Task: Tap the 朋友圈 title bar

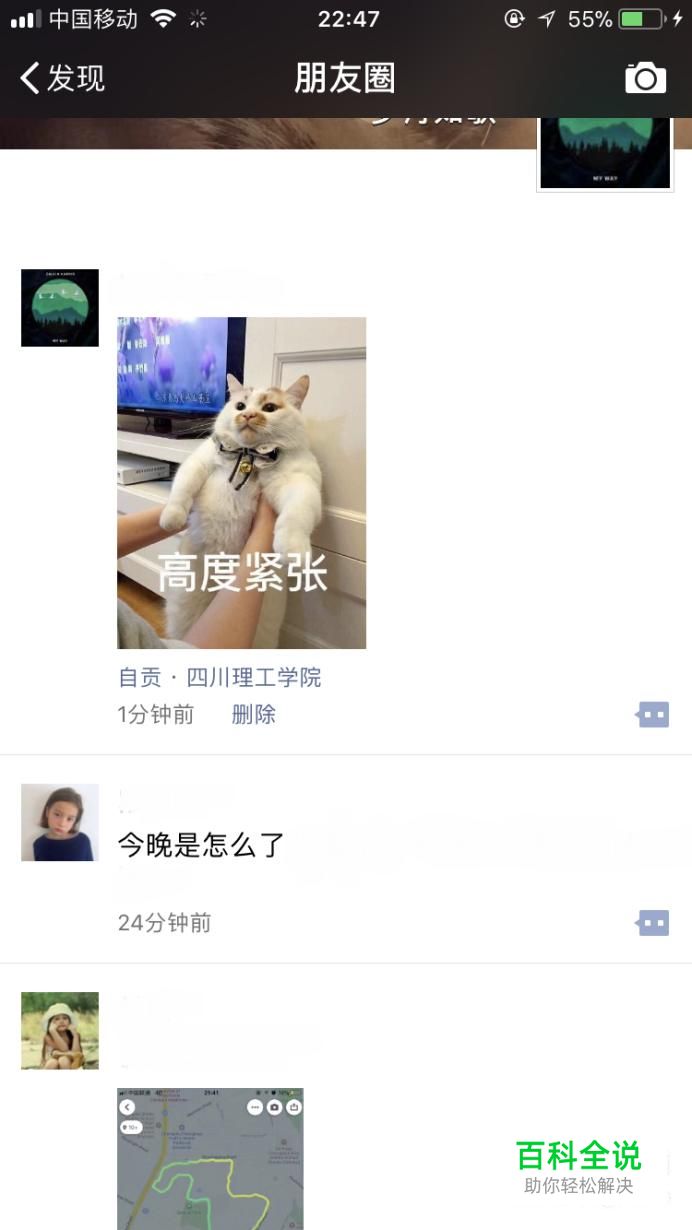Action: pyautogui.click(x=345, y=78)
